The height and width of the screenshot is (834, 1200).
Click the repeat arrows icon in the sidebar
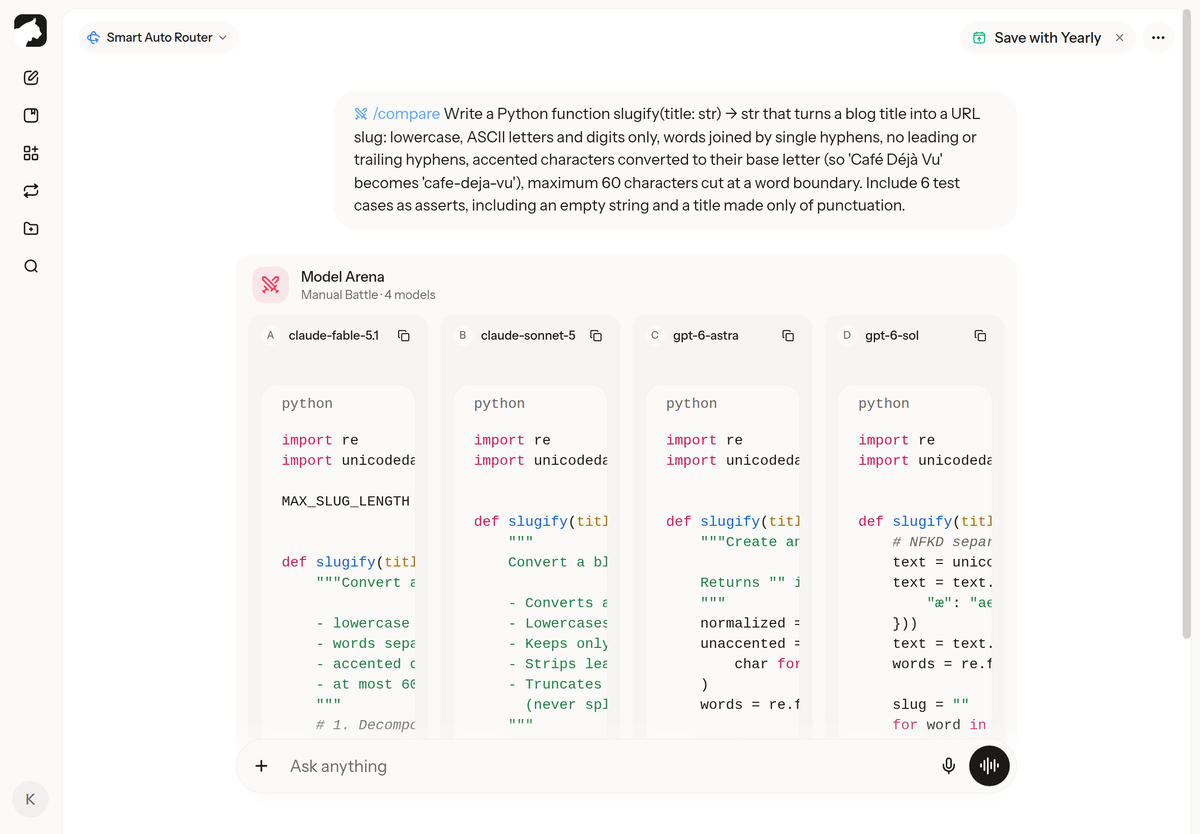coord(31,191)
